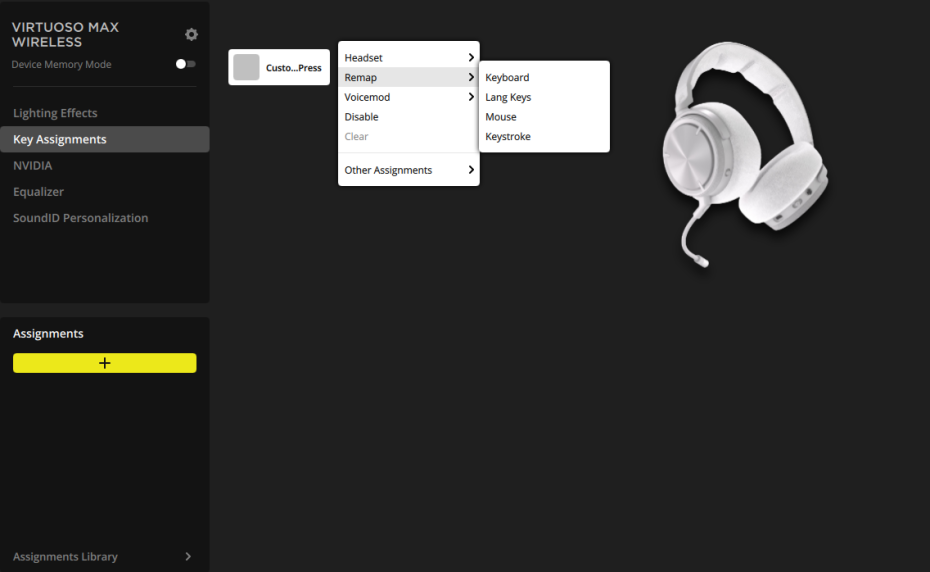This screenshot has height=572, width=930.
Task: Expand Remap submenu arrow
Action: click(471, 77)
